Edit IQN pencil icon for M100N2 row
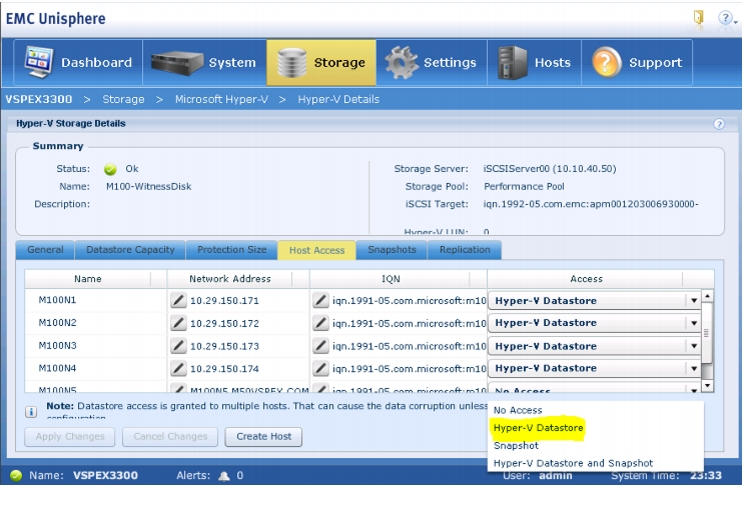Viewport: 743px width, 509px height. pyautogui.click(x=321, y=323)
